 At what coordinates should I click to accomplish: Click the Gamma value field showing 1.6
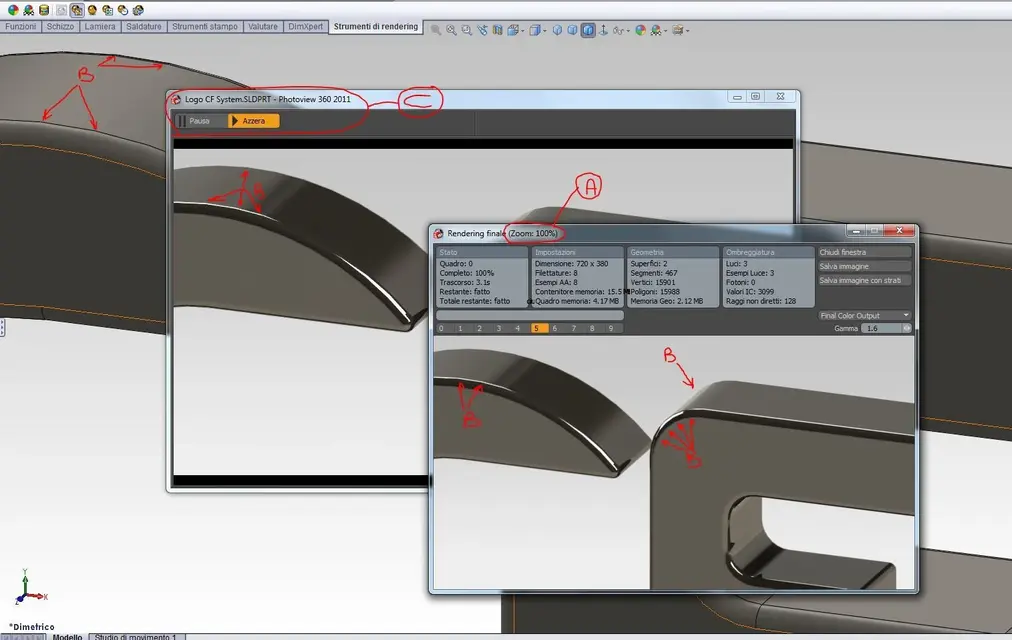tap(882, 328)
